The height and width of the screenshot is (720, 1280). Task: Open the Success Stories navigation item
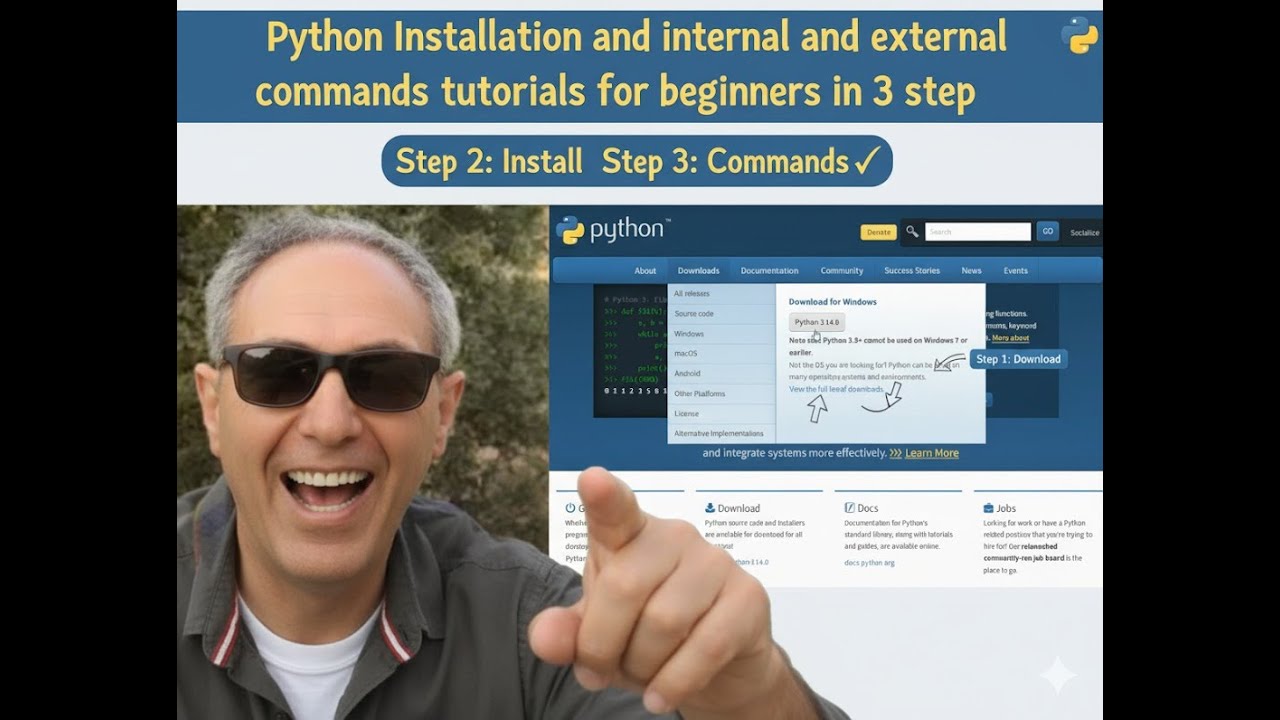[x=912, y=271]
